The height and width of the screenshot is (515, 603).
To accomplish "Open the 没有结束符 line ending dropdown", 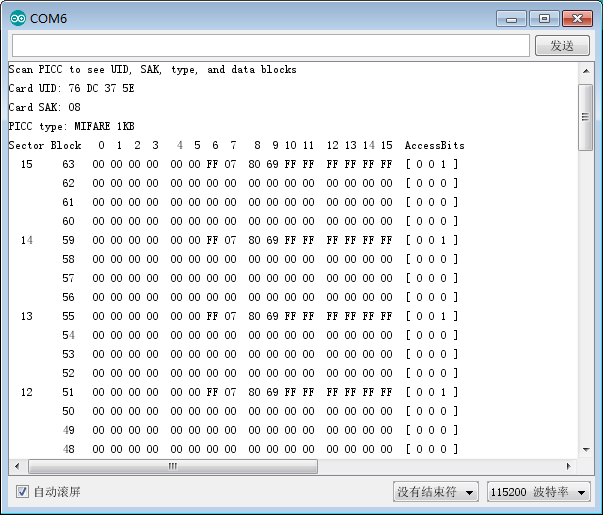I will [x=436, y=492].
